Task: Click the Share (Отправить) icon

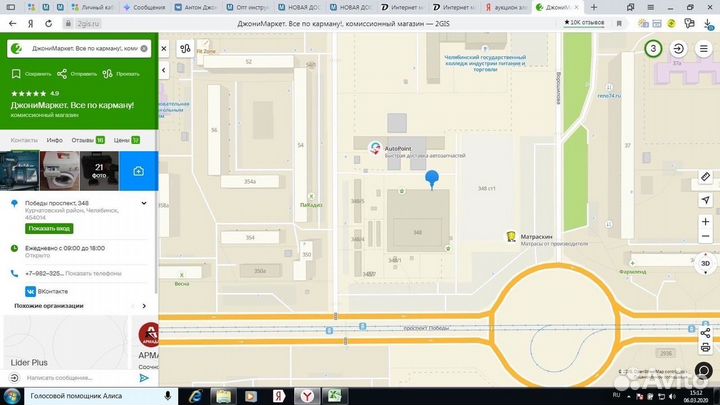Action: pos(62,74)
